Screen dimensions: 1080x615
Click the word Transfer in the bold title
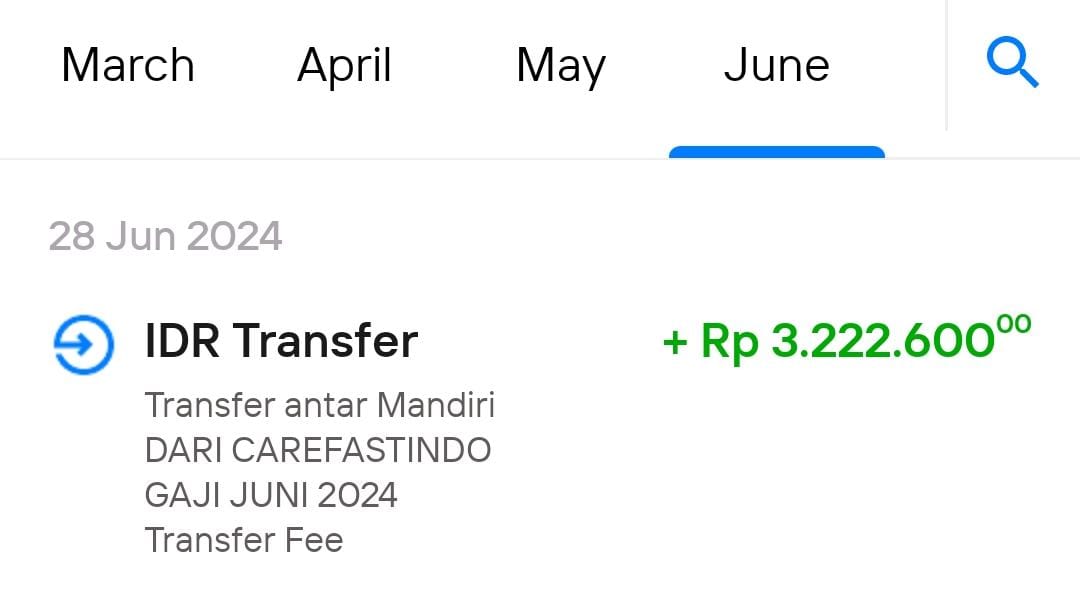coord(325,340)
